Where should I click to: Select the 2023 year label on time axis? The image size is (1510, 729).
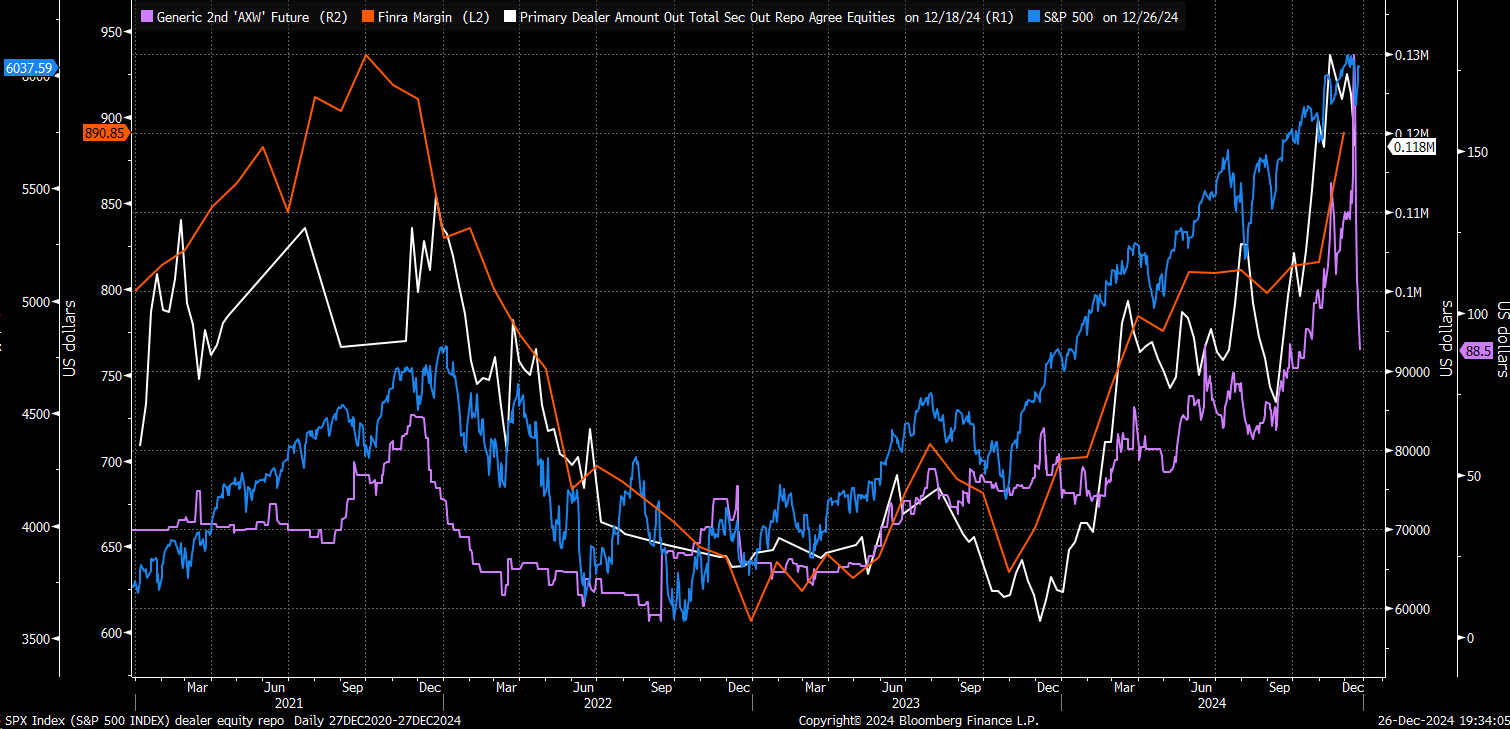906,703
